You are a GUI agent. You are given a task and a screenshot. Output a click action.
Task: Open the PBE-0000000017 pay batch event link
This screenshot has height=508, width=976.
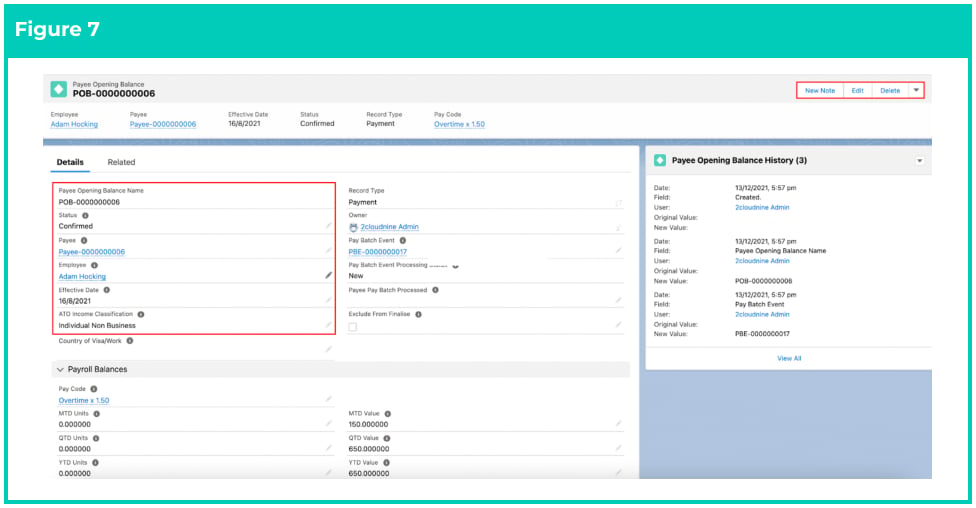377,252
